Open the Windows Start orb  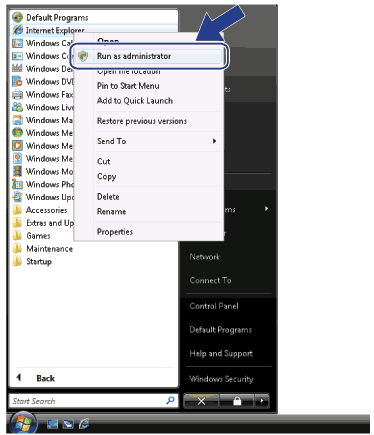[23, 423]
